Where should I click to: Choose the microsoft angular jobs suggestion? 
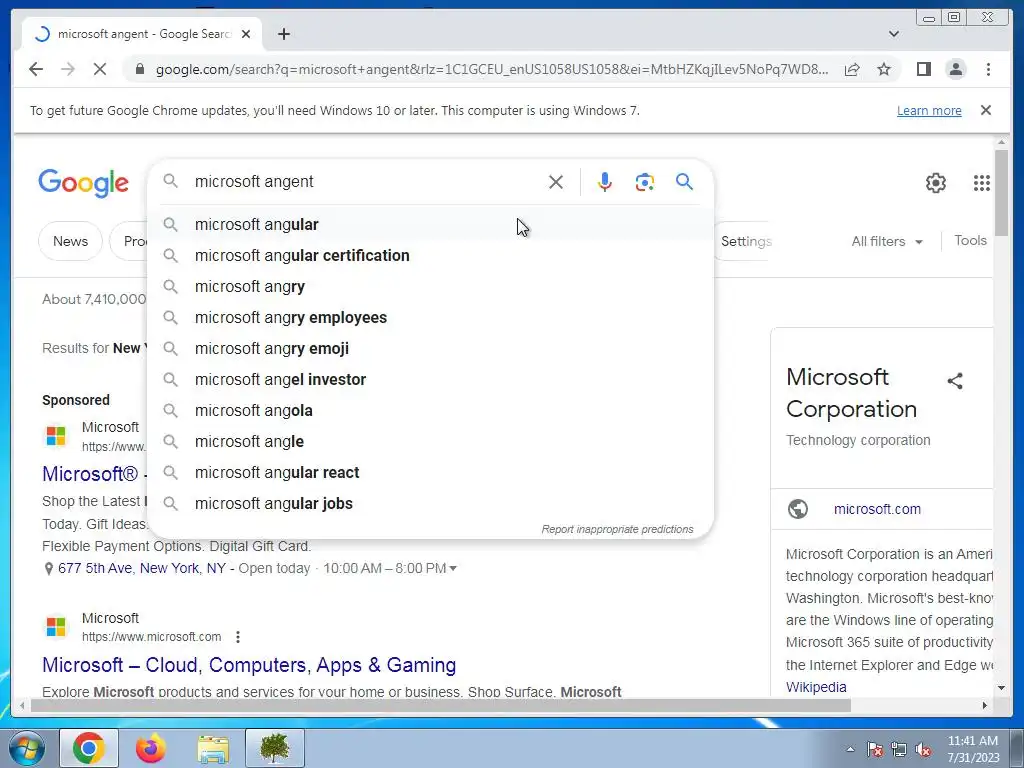coord(431,504)
